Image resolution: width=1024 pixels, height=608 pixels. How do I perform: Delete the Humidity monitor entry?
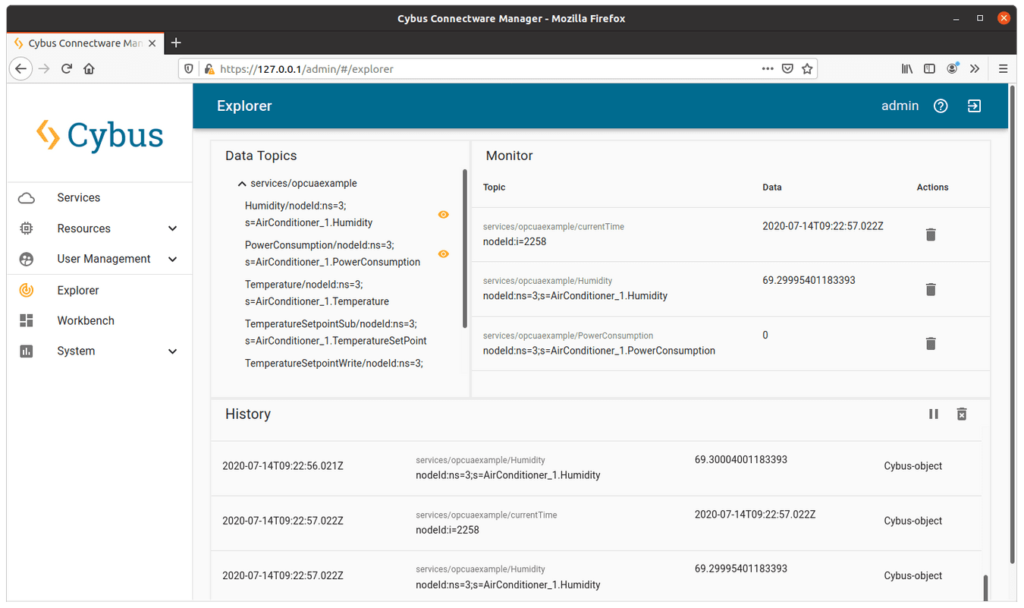point(931,289)
